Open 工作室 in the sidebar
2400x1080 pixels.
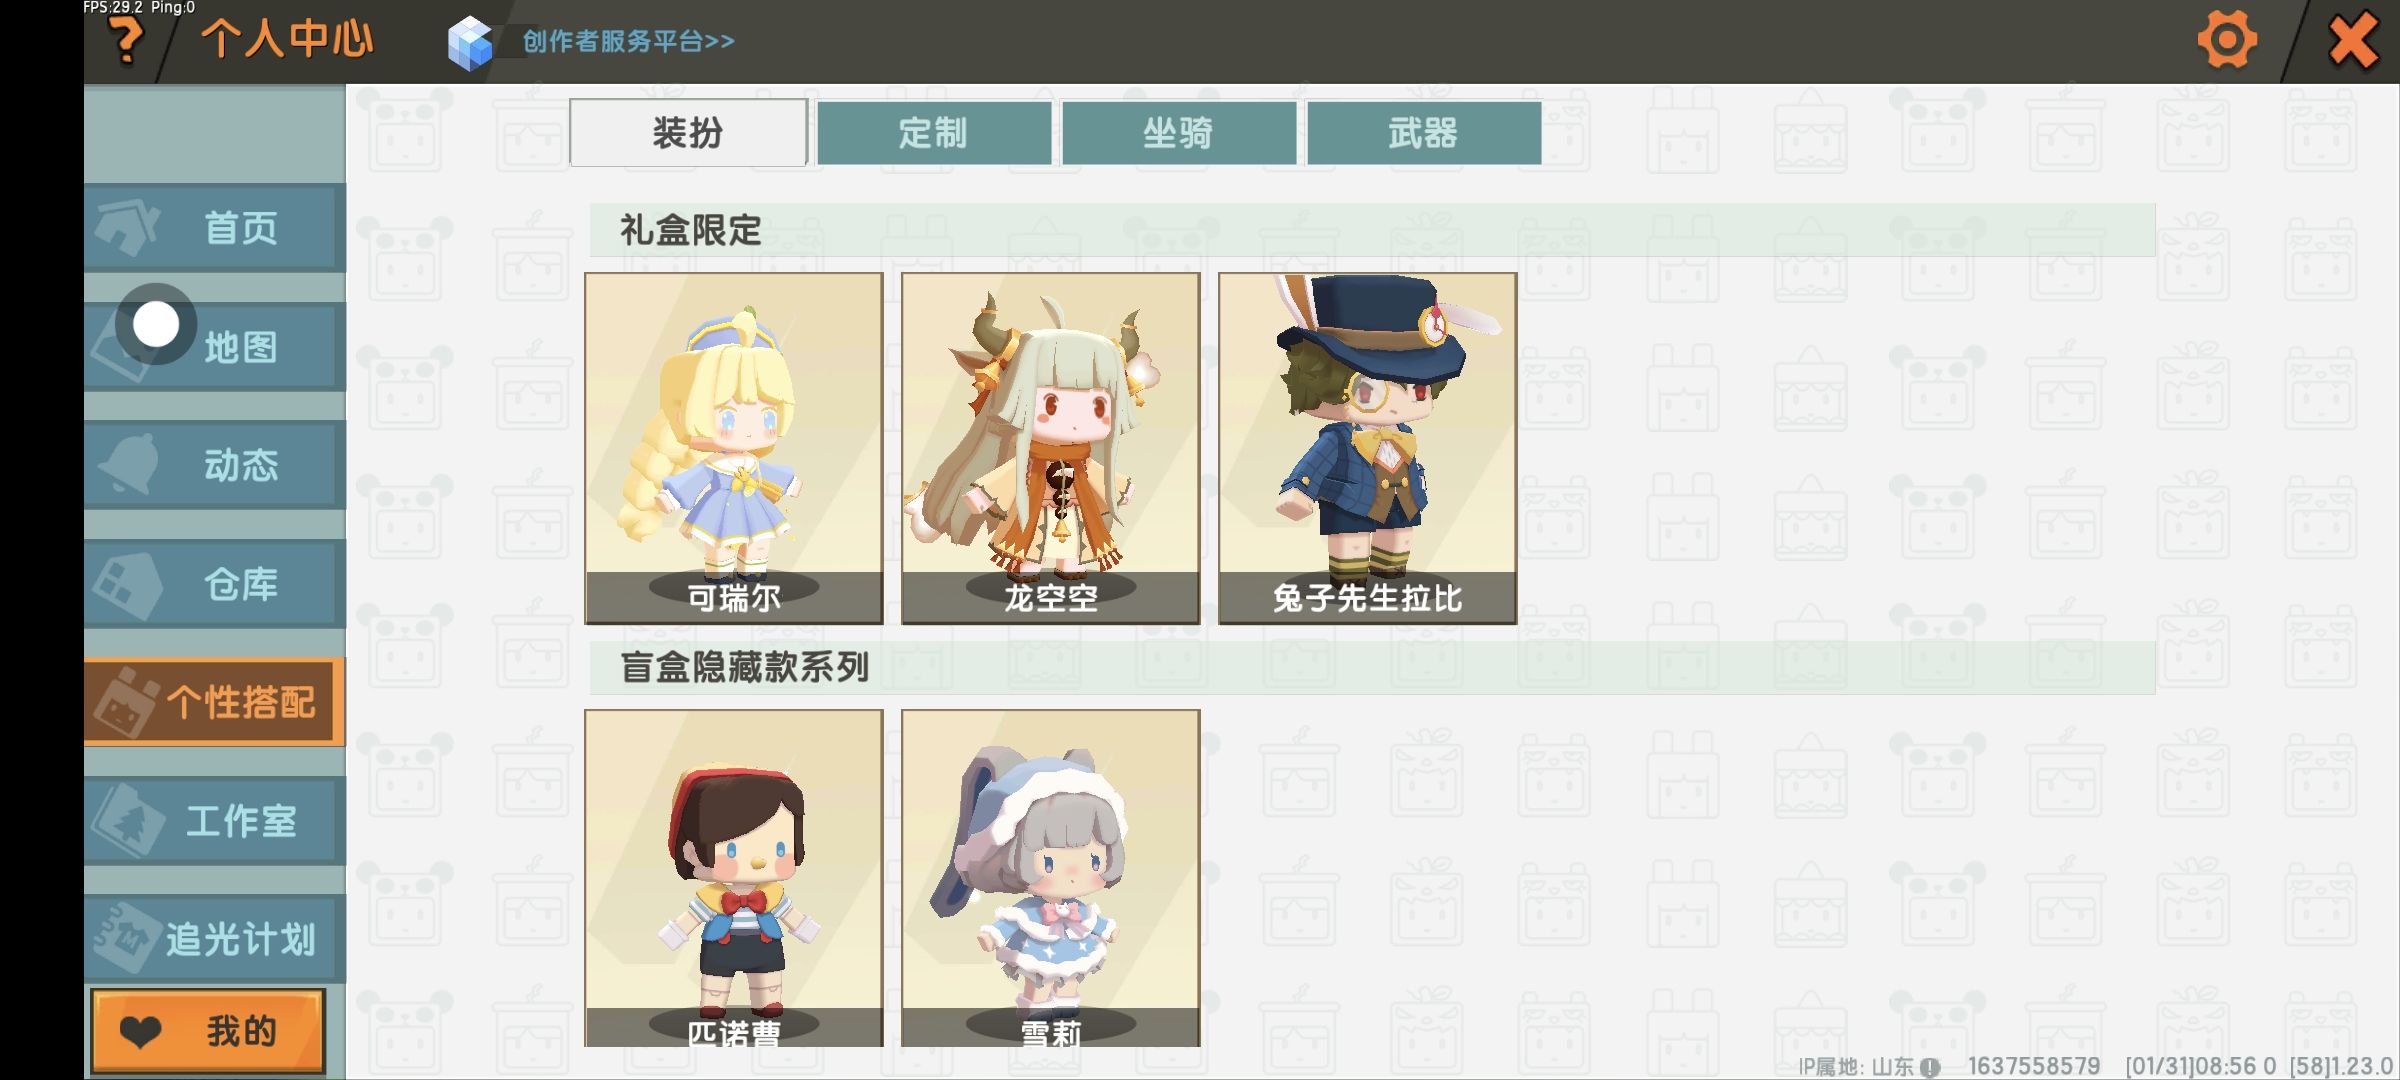click(215, 821)
